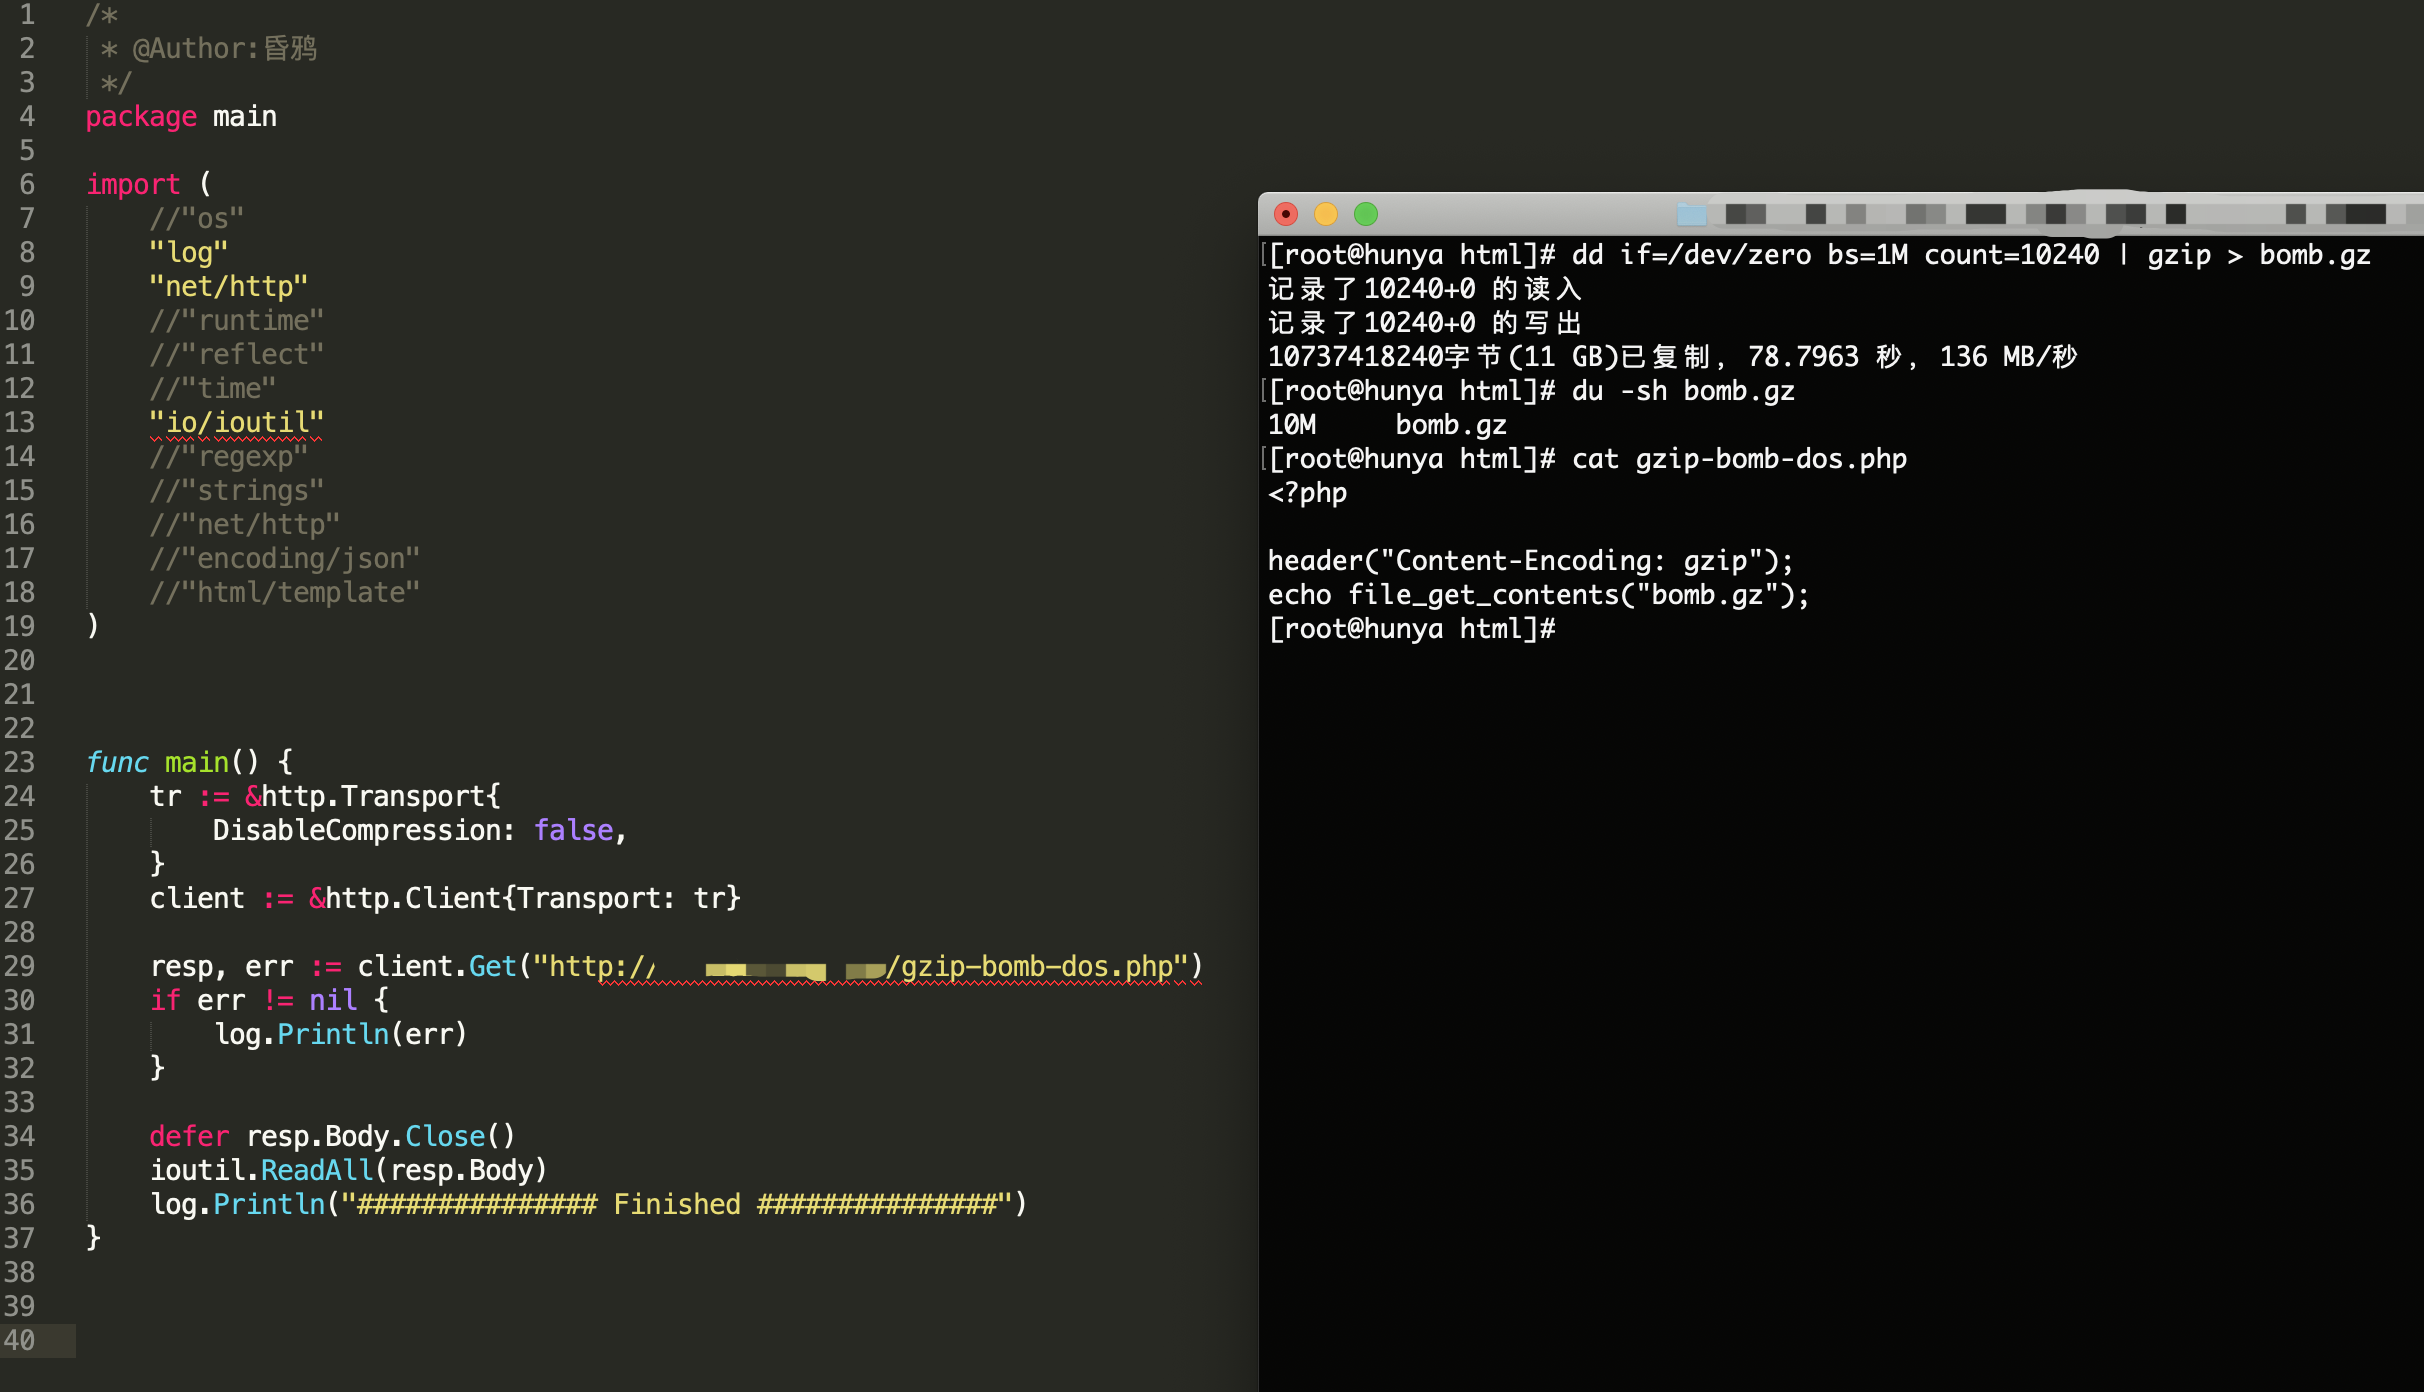The width and height of the screenshot is (2424, 1392).
Task: Click the Content-Encoding header line in terminal
Action: pos(1530,561)
